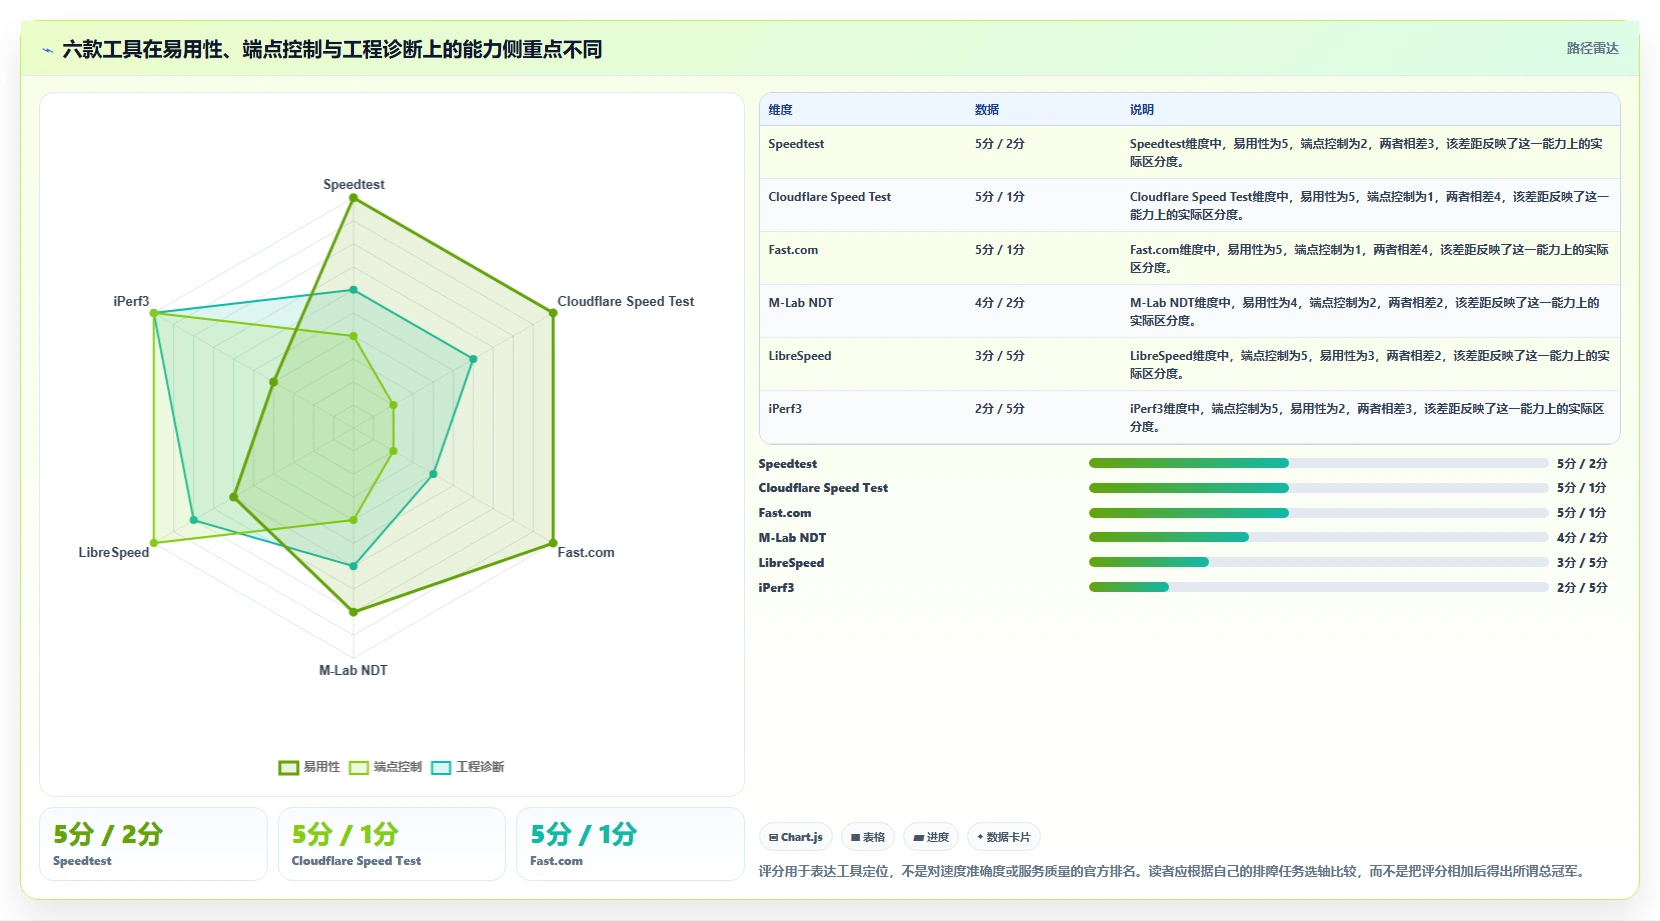
Task: Select the M-Lab NDT table row name
Action: 800,303
